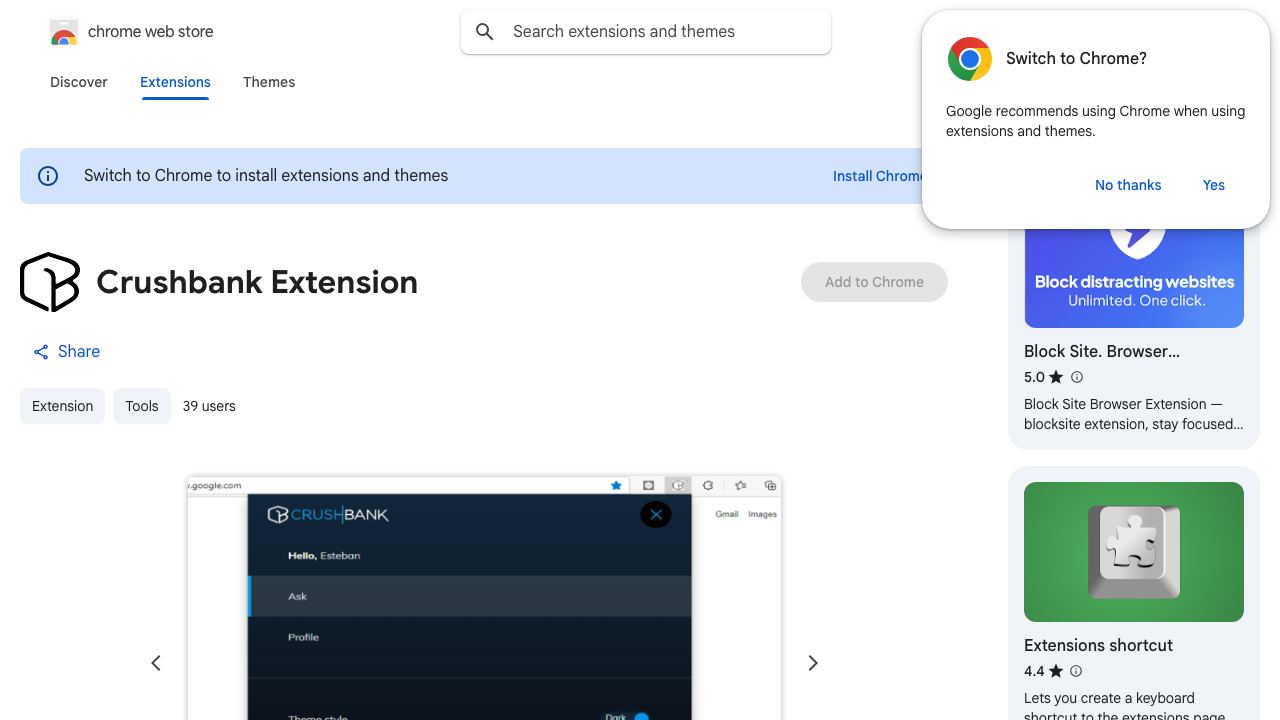Dismiss popup with No thanks
This screenshot has height=720, width=1280.
coord(1128,185)
